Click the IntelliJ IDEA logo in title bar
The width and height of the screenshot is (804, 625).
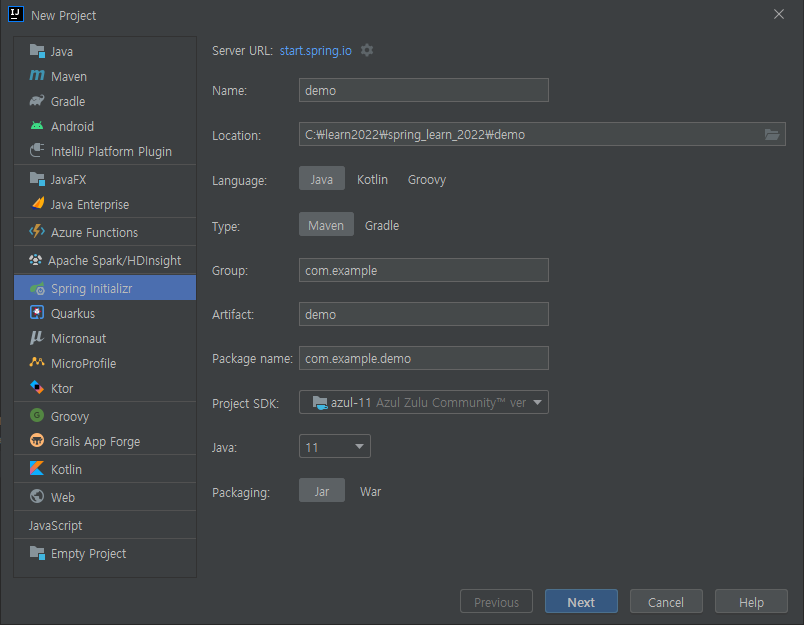(15, 14)
